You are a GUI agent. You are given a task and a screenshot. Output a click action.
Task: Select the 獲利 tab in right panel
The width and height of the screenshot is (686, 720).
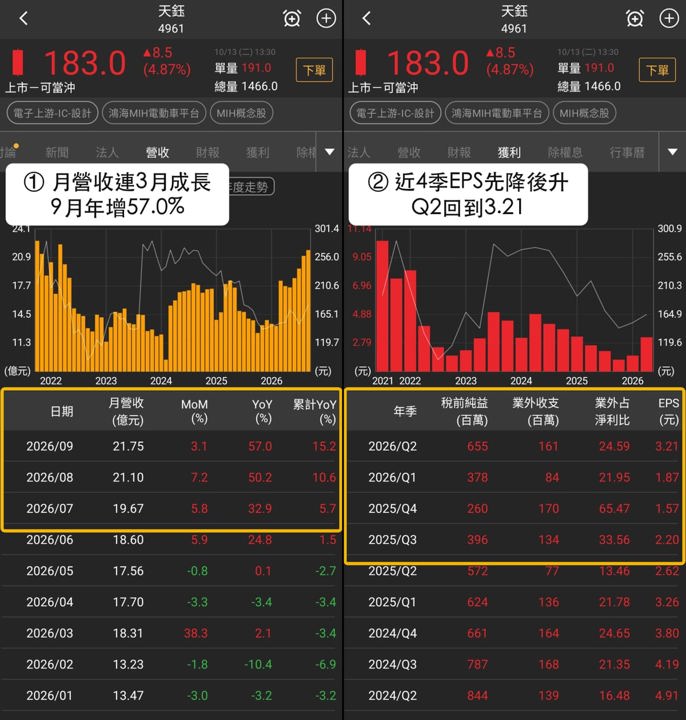[x=509, y=152]
